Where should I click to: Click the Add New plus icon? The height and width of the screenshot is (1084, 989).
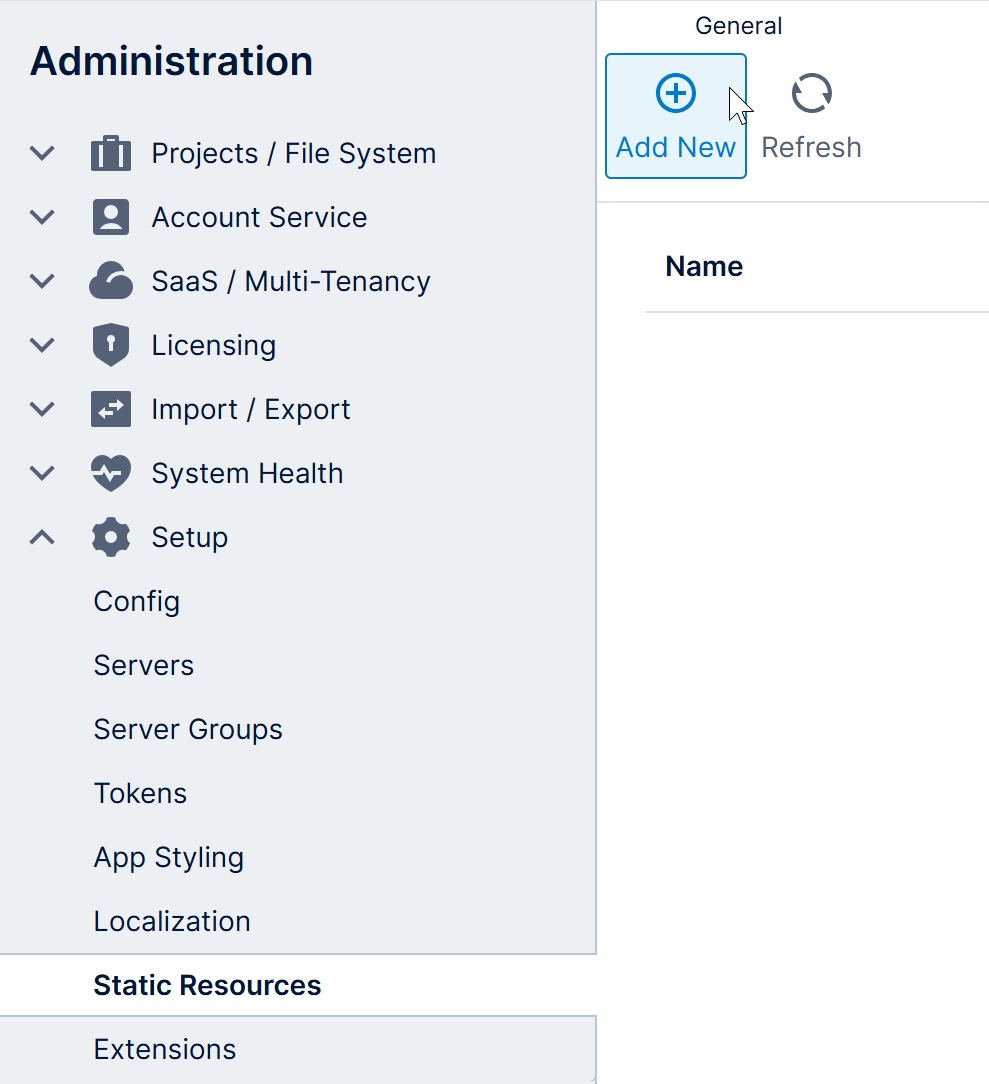coord(675,94)
